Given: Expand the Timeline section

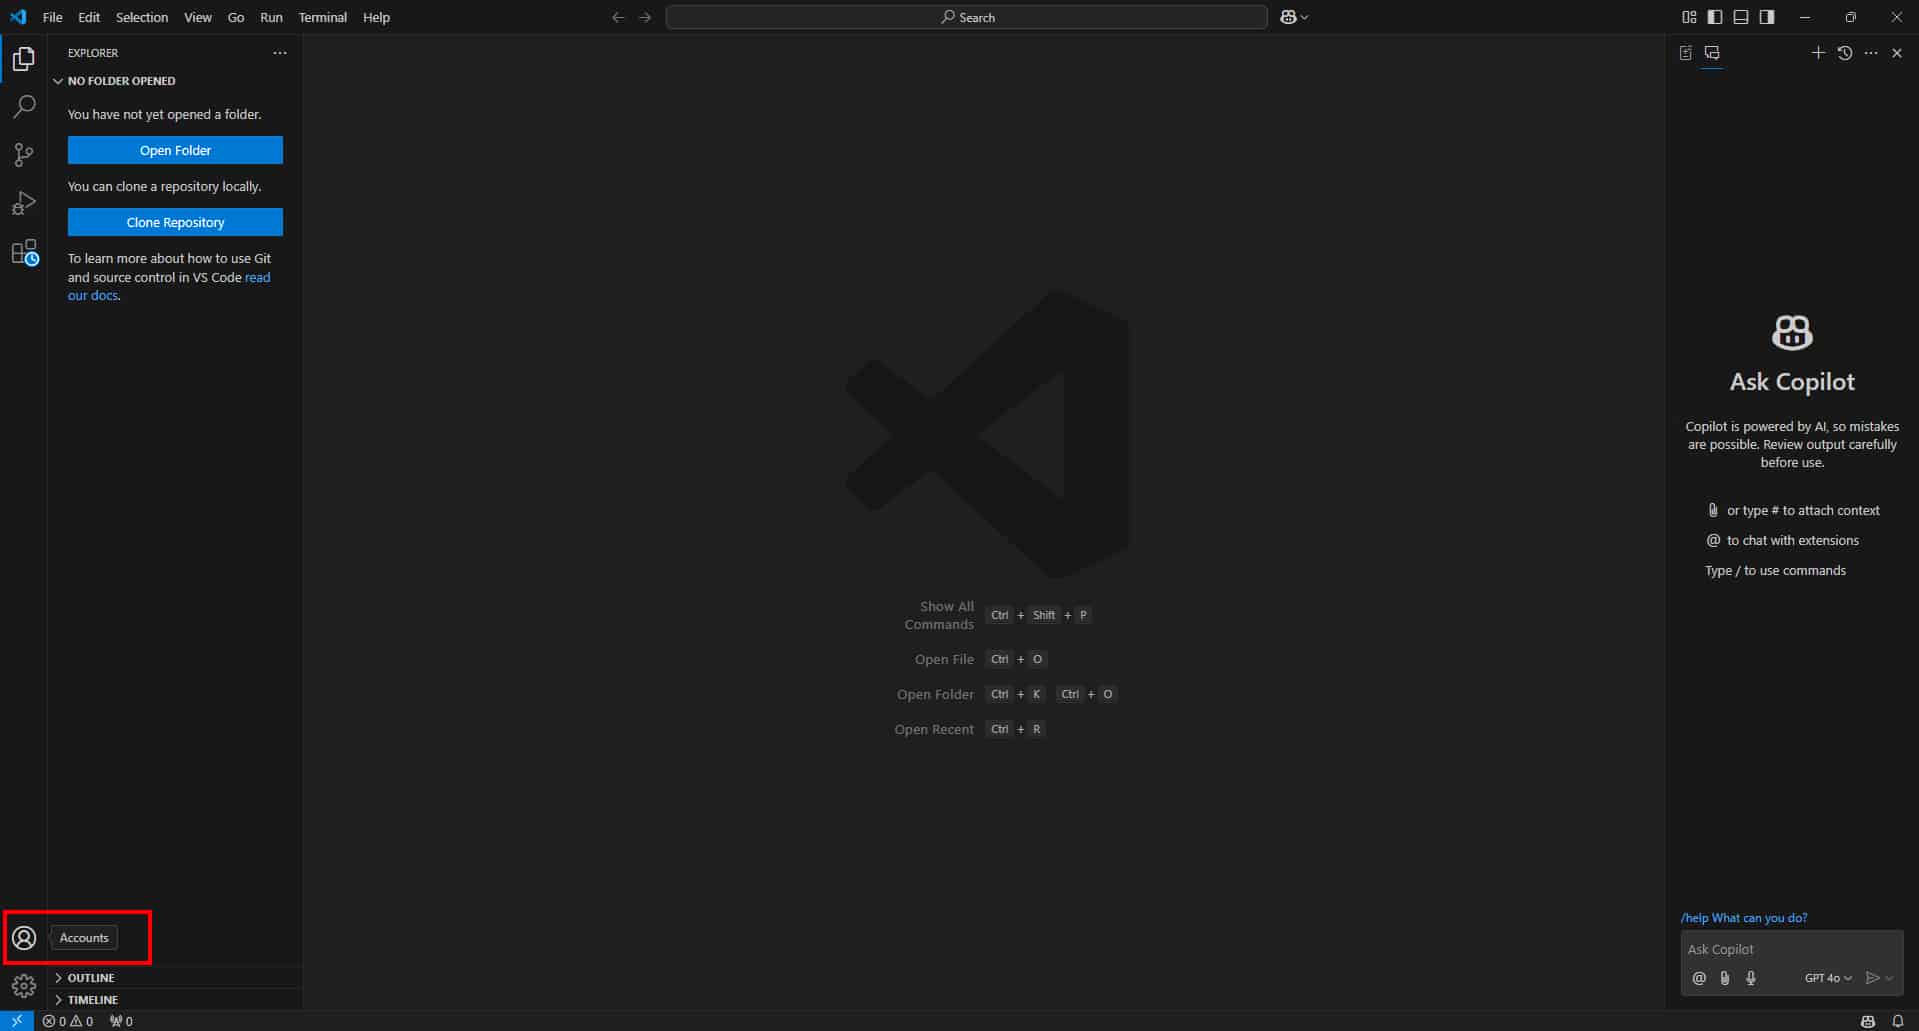Looking at the screenshot, I should 175,1000.
